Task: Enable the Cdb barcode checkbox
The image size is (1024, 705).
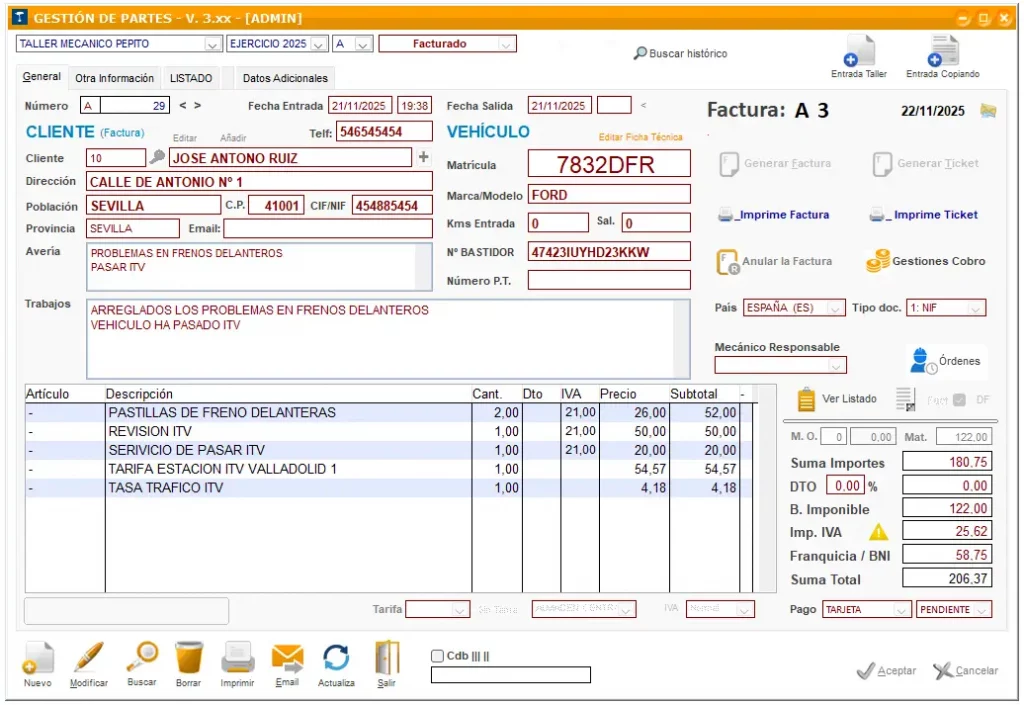Action: tap(437, 656)
